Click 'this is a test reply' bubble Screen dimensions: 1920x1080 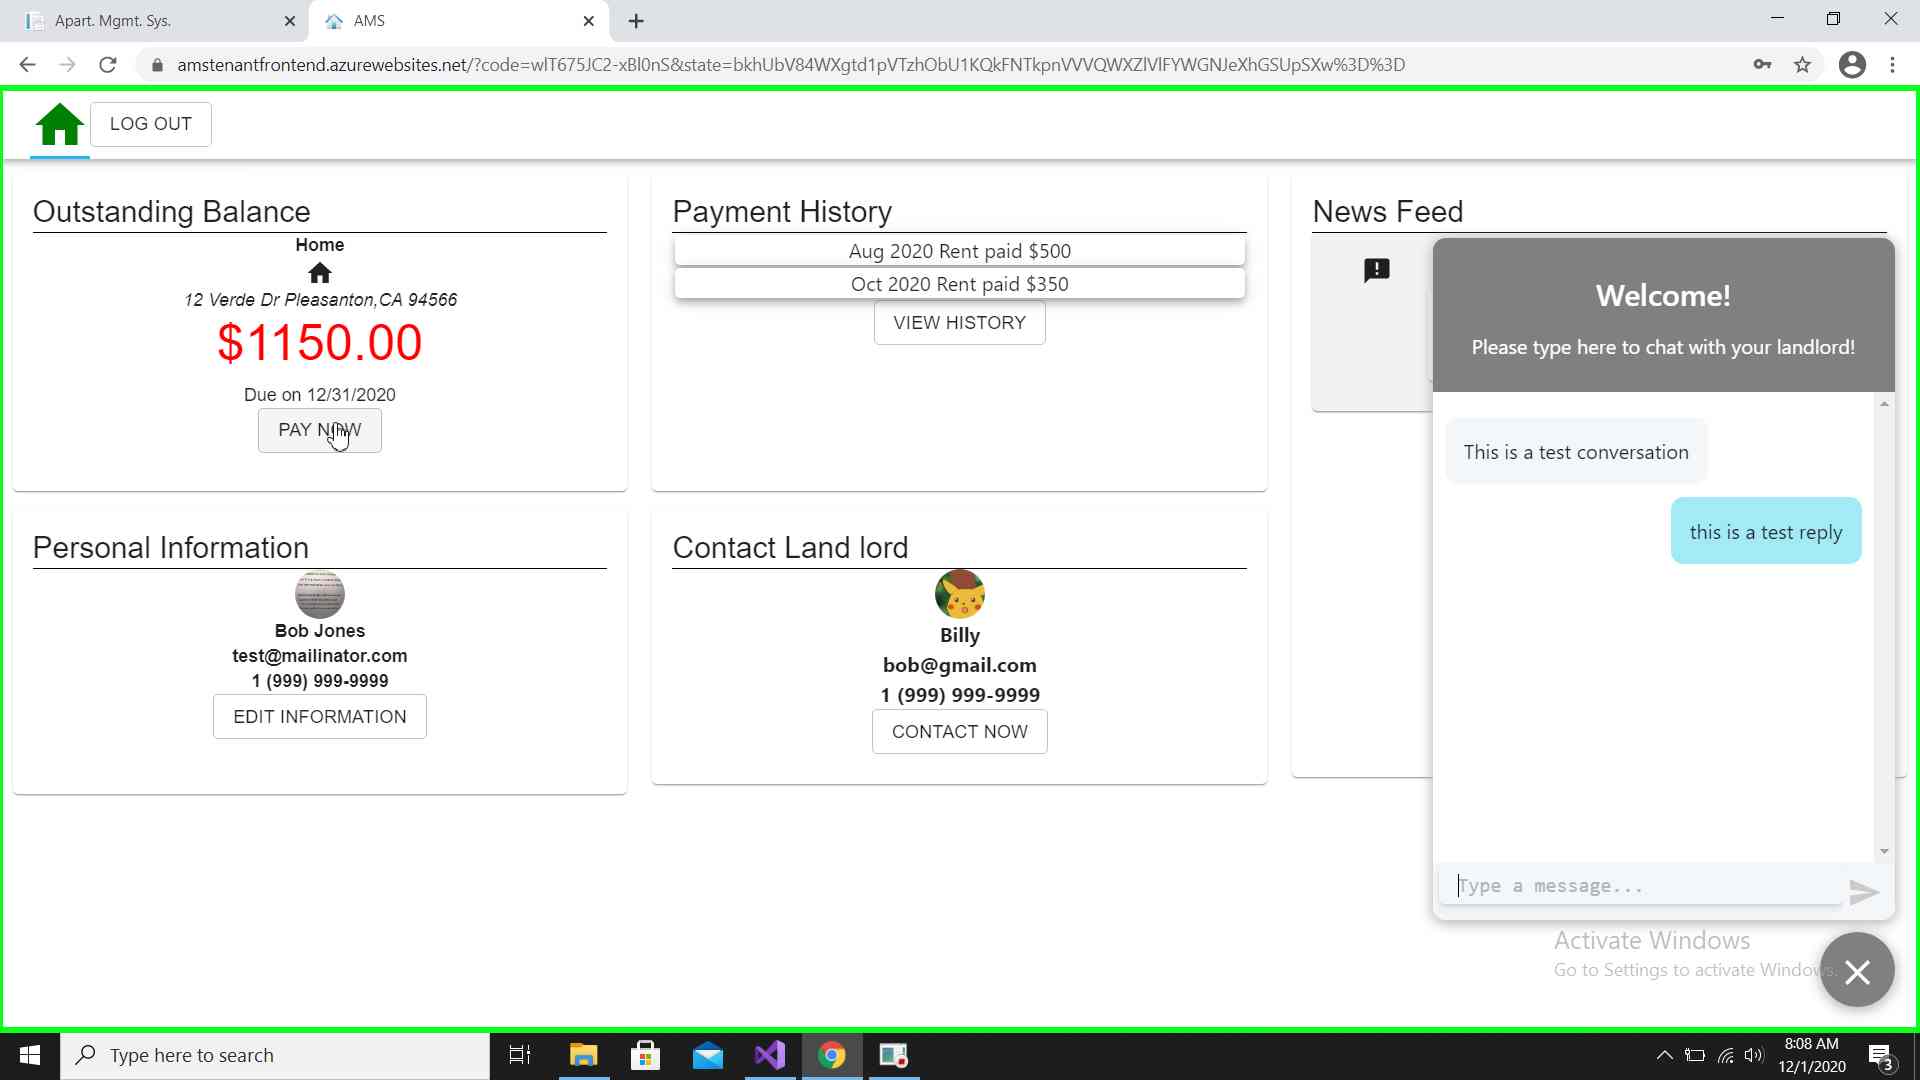(x=1766, y=532)
